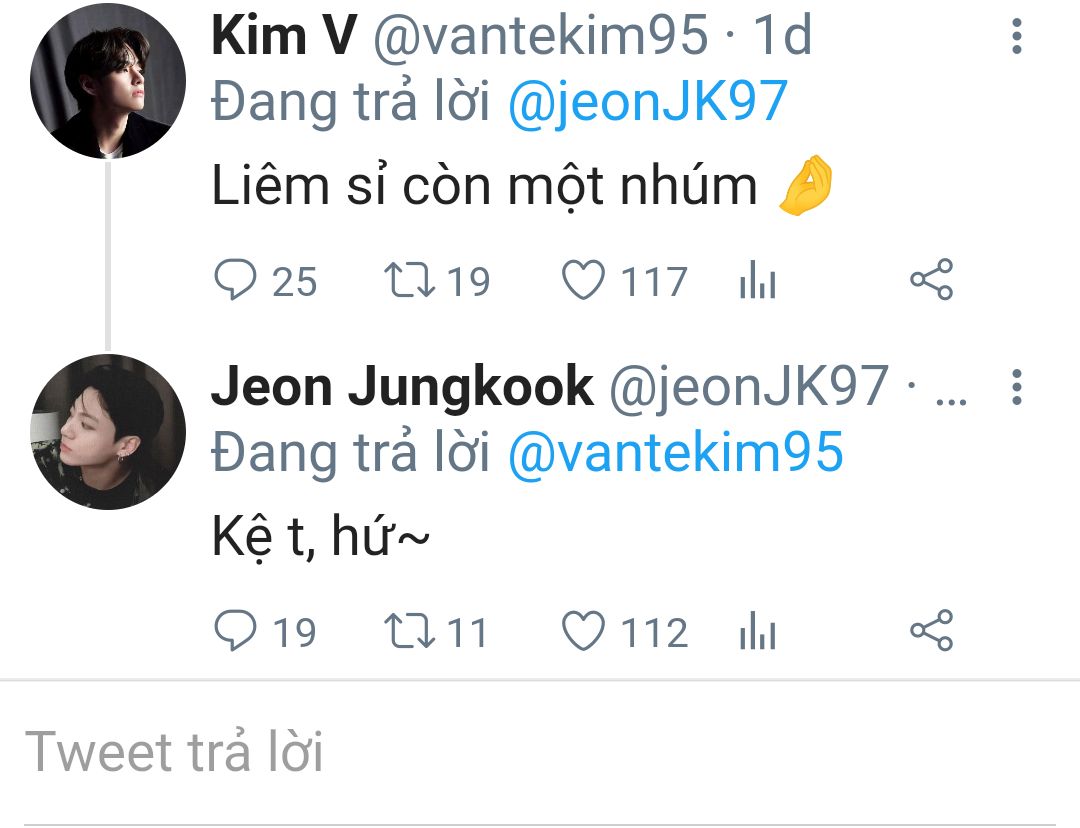Viewport: 1080px width, 828px height.
Task: Open Kim V's profile picture
Action: pyautogui.click(x=108, y=81)
